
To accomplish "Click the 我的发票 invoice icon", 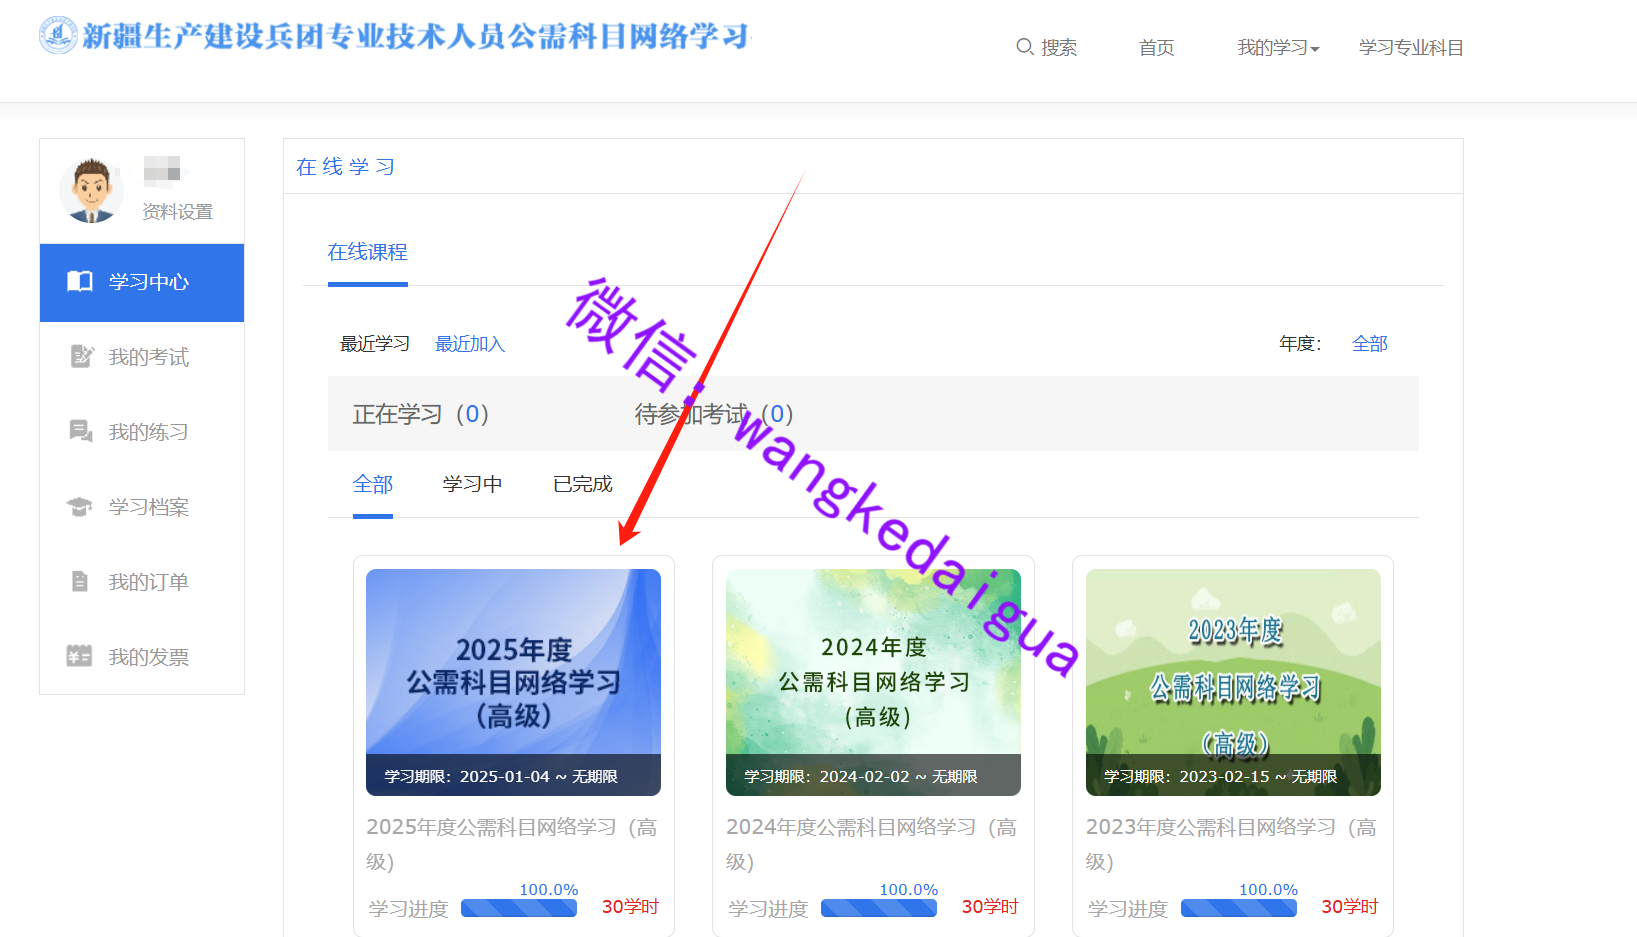I will pyautogui.click(x=79, y=657).
